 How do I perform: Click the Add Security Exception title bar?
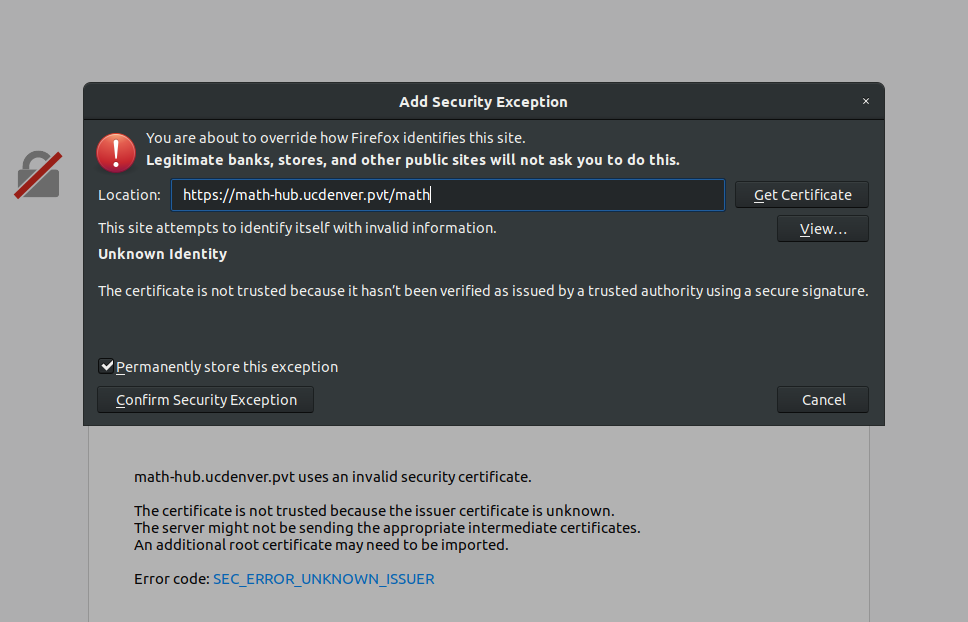pos(483,102)
